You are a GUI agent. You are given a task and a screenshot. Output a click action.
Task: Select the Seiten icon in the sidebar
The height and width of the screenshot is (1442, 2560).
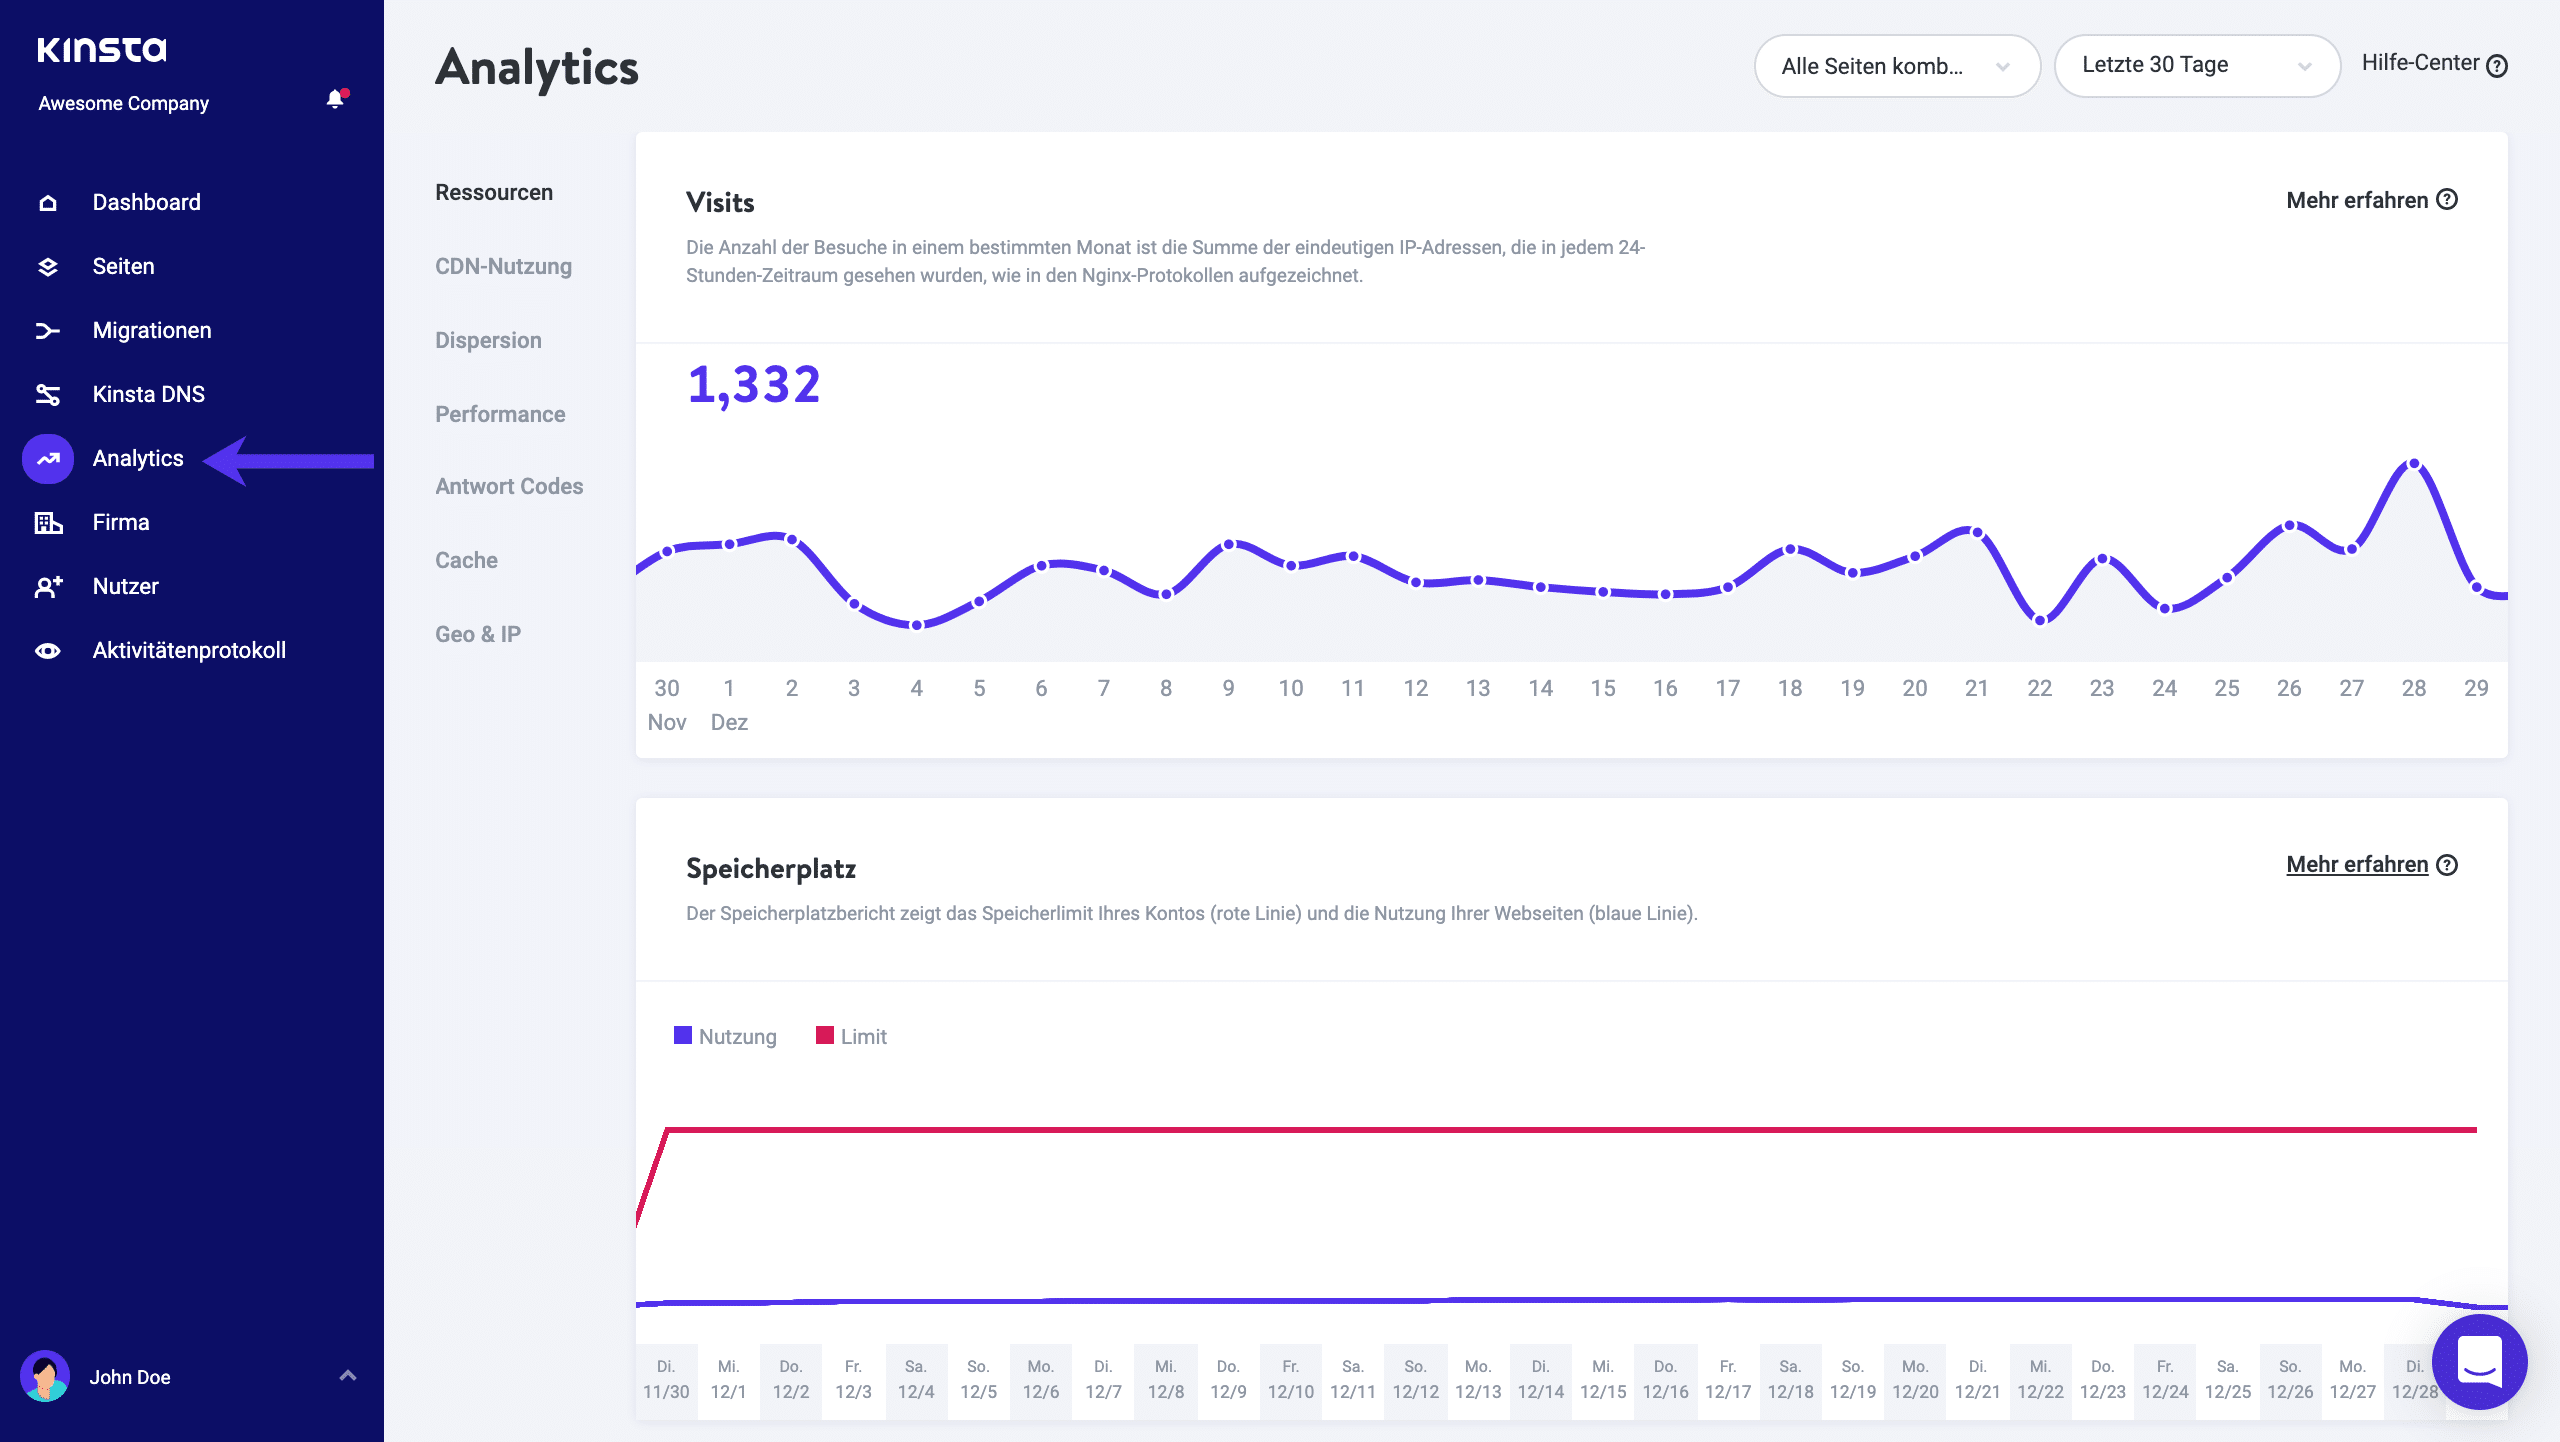click(x=47, y=266)
